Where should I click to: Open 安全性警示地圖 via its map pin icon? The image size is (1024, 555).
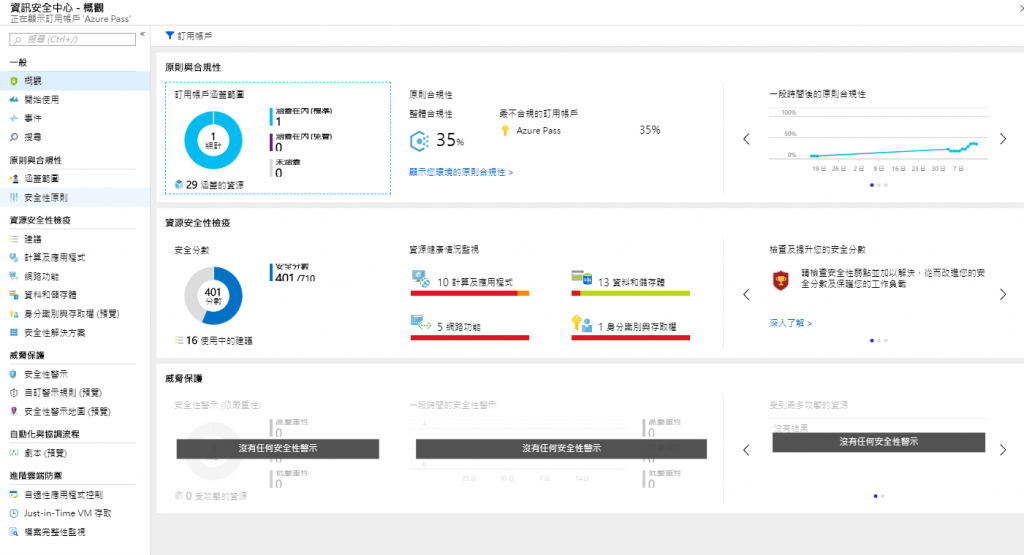click(14, 411)
